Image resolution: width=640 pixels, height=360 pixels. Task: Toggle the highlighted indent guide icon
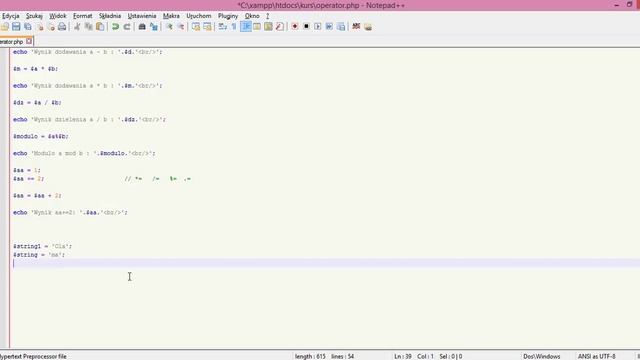coord(246,27)
